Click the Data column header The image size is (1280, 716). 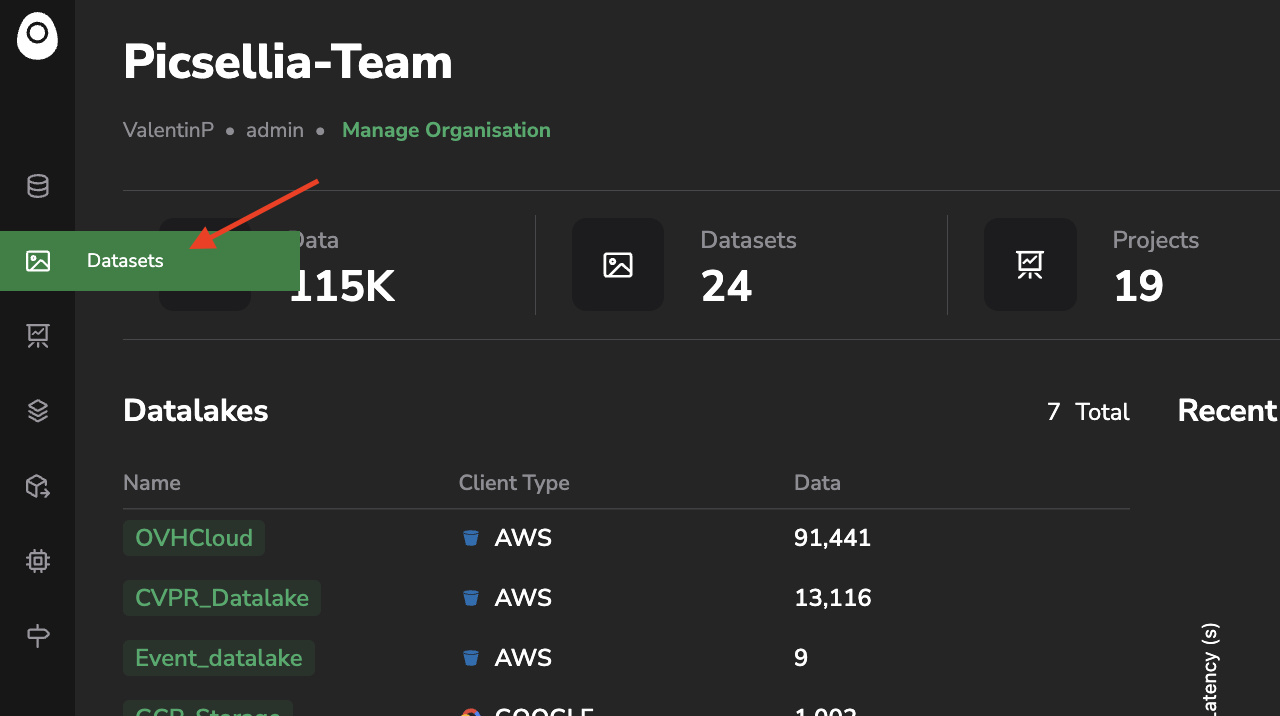tap(817, 483)
